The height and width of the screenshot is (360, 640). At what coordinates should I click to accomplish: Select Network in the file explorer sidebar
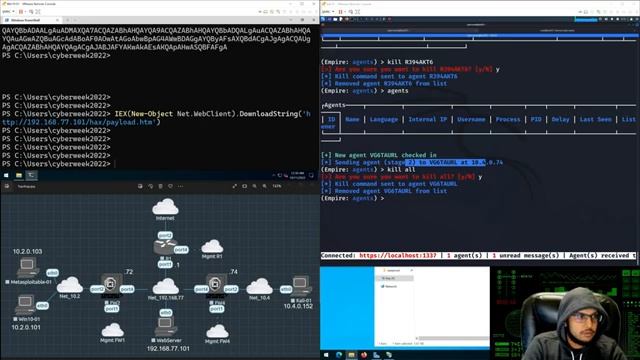391,287
